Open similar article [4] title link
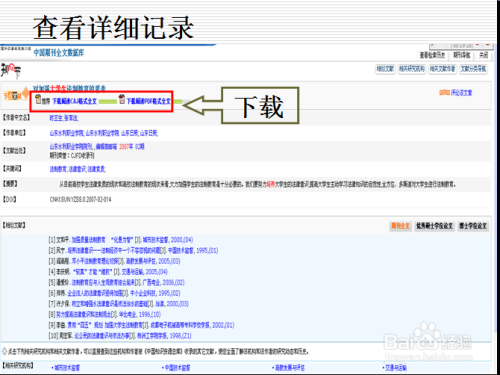 tap(93, 272)
